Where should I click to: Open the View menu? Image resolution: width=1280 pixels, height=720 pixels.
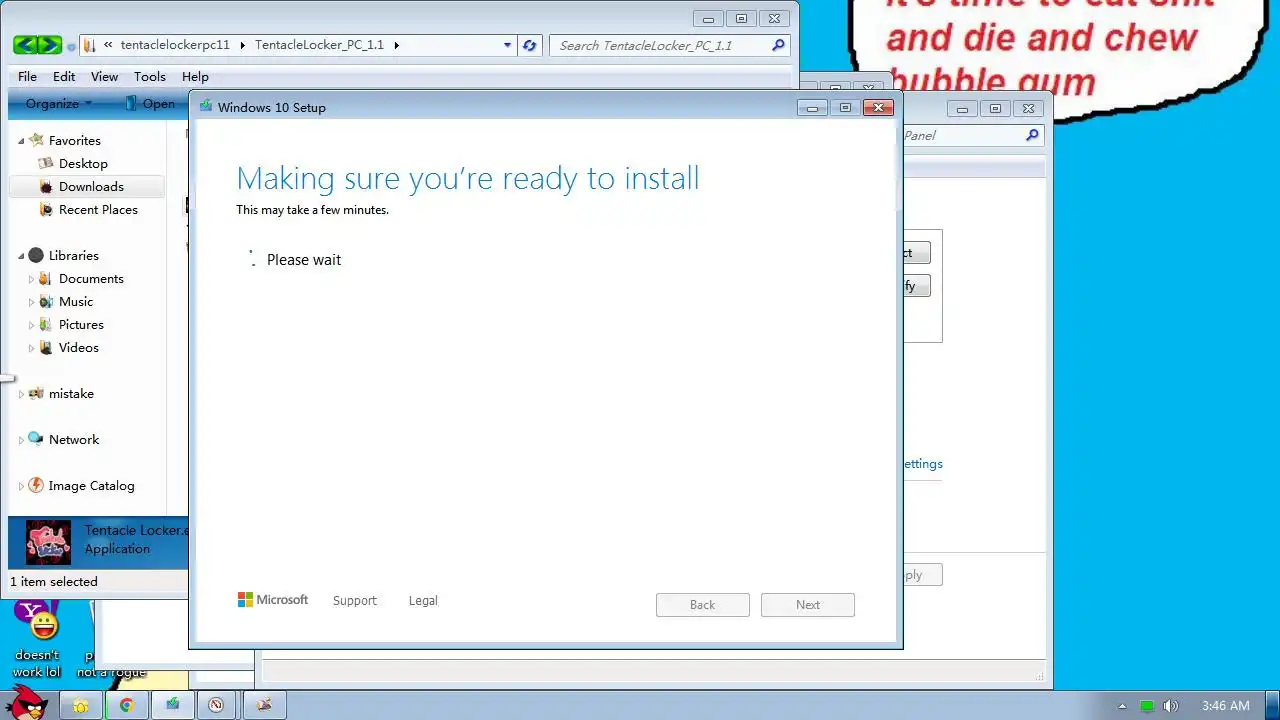[104, 76]
